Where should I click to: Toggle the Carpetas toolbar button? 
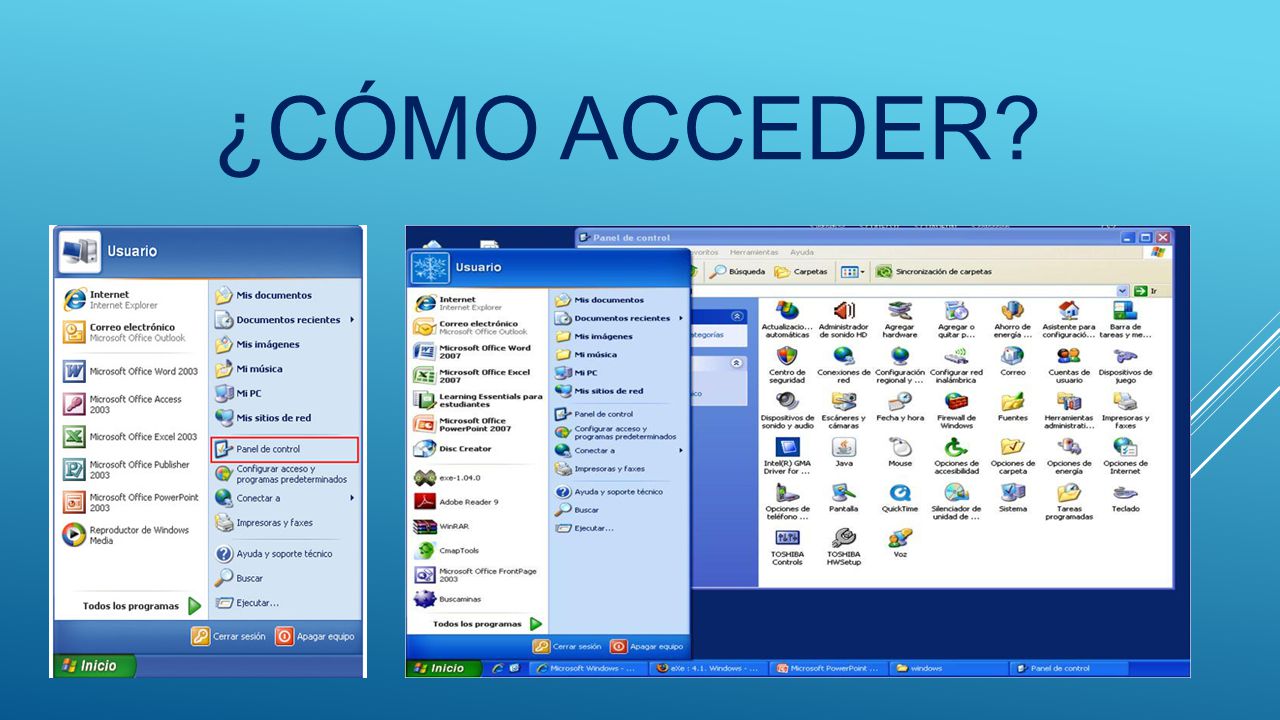[800, 271]
